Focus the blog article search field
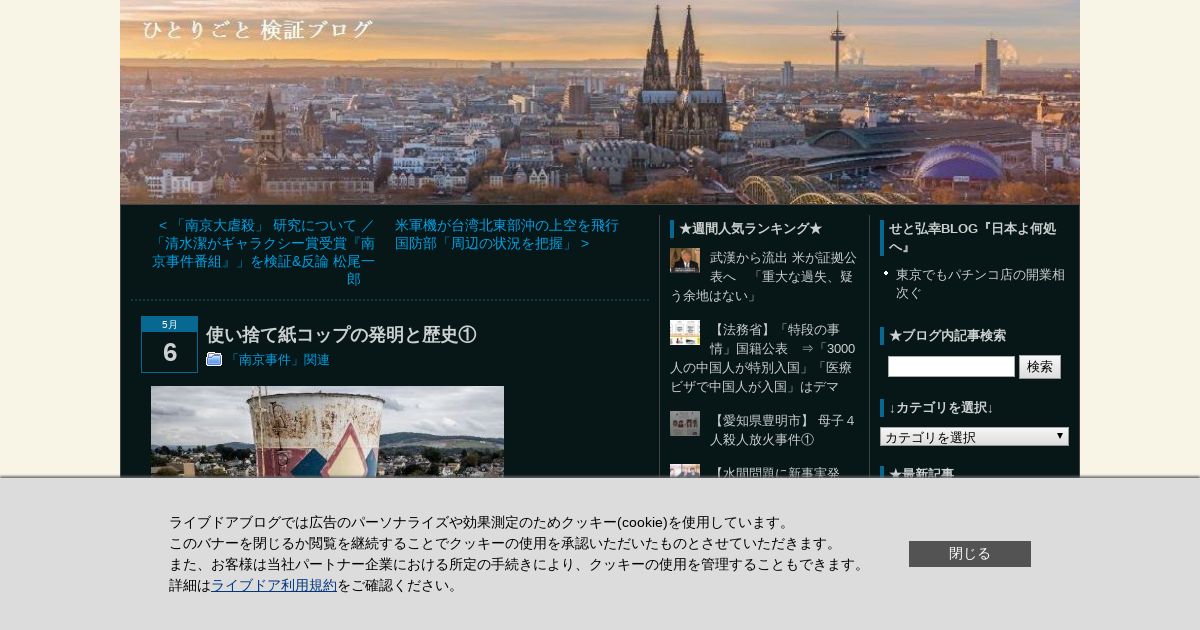Image resolution: width=1200 pixels, height=630 pixels. click(951, 367)
